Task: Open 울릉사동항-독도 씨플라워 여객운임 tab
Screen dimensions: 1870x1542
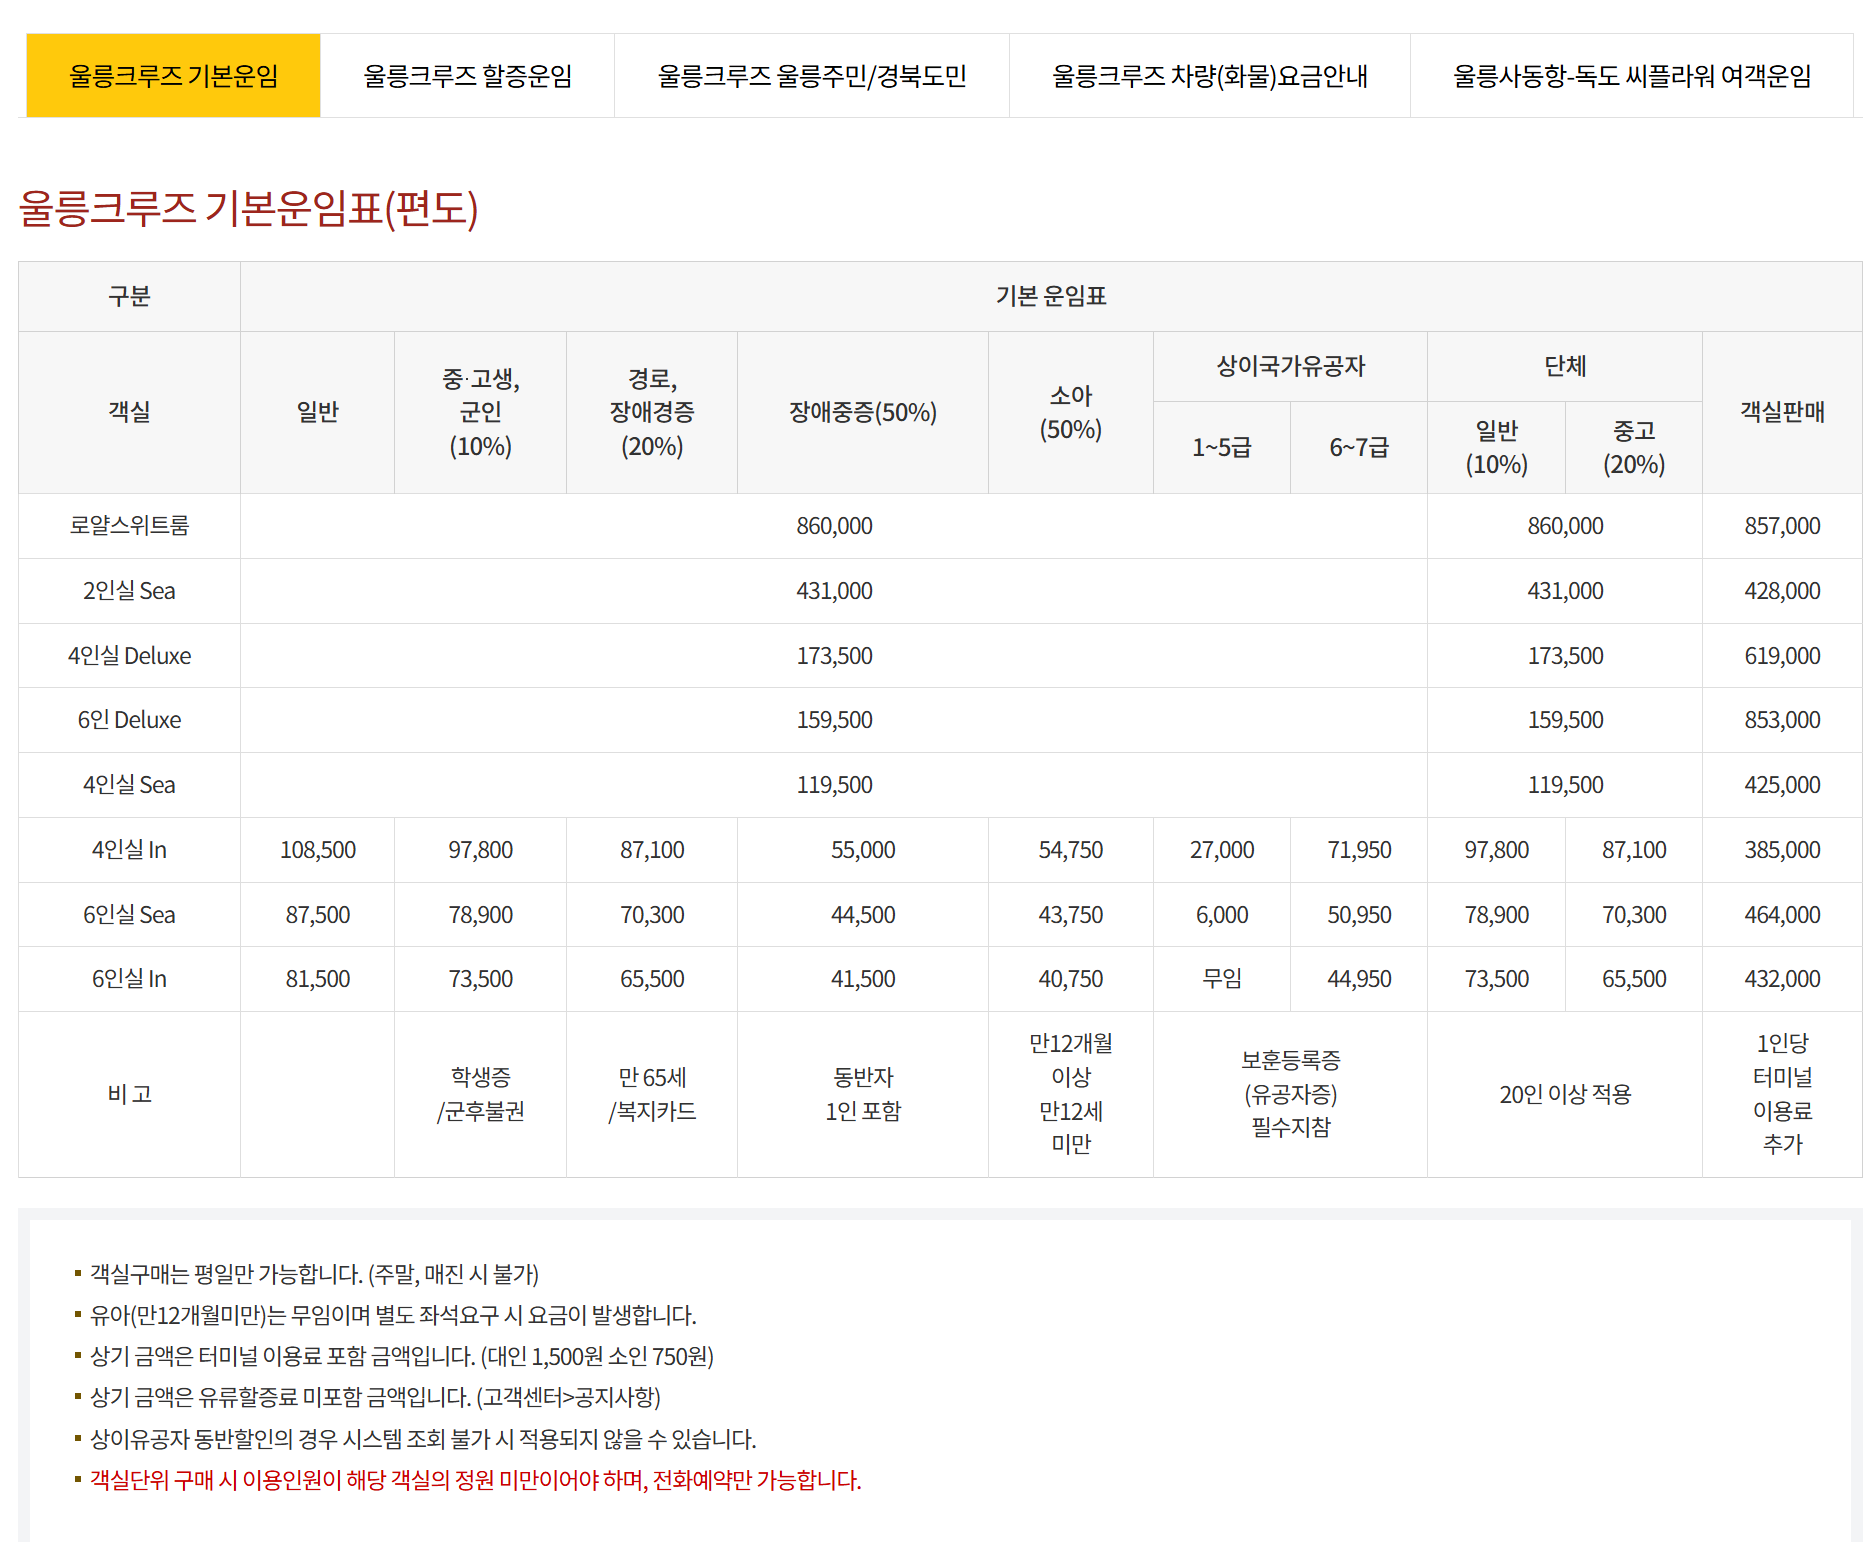Action: click(x=1632, y=76)
